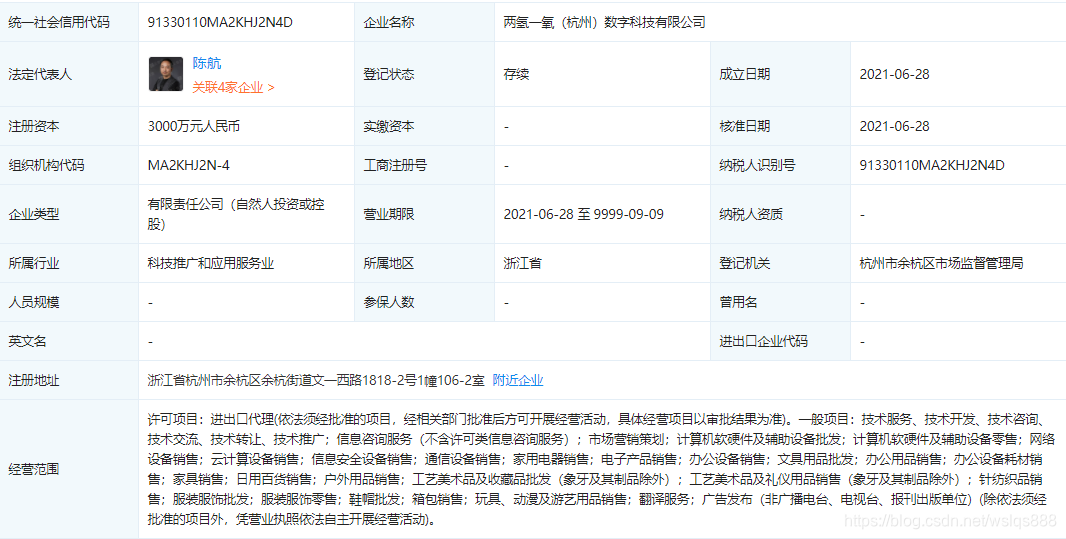Select credit code value 91330110MA2KHJ2N4D beside 统一社会信用代码
Viewport: 1066px width, 539px height.
pos(220,22)
